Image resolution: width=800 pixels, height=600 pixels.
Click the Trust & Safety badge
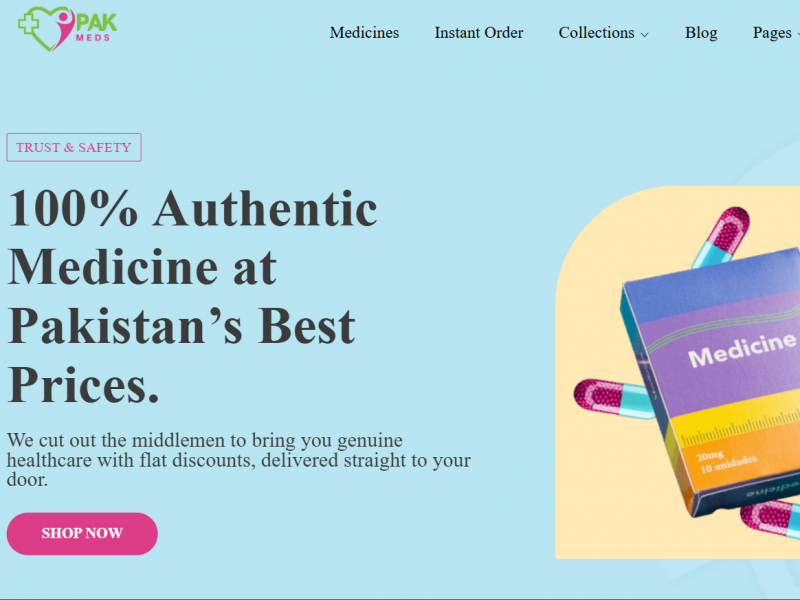pyautogui.click(x=74, y=147)
